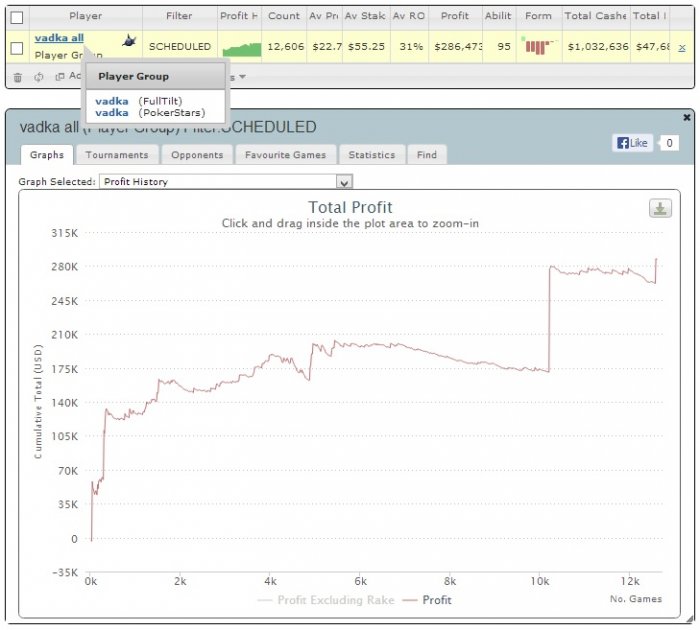
Task: Click the red Form bar chart
Action: pos(538,46)
